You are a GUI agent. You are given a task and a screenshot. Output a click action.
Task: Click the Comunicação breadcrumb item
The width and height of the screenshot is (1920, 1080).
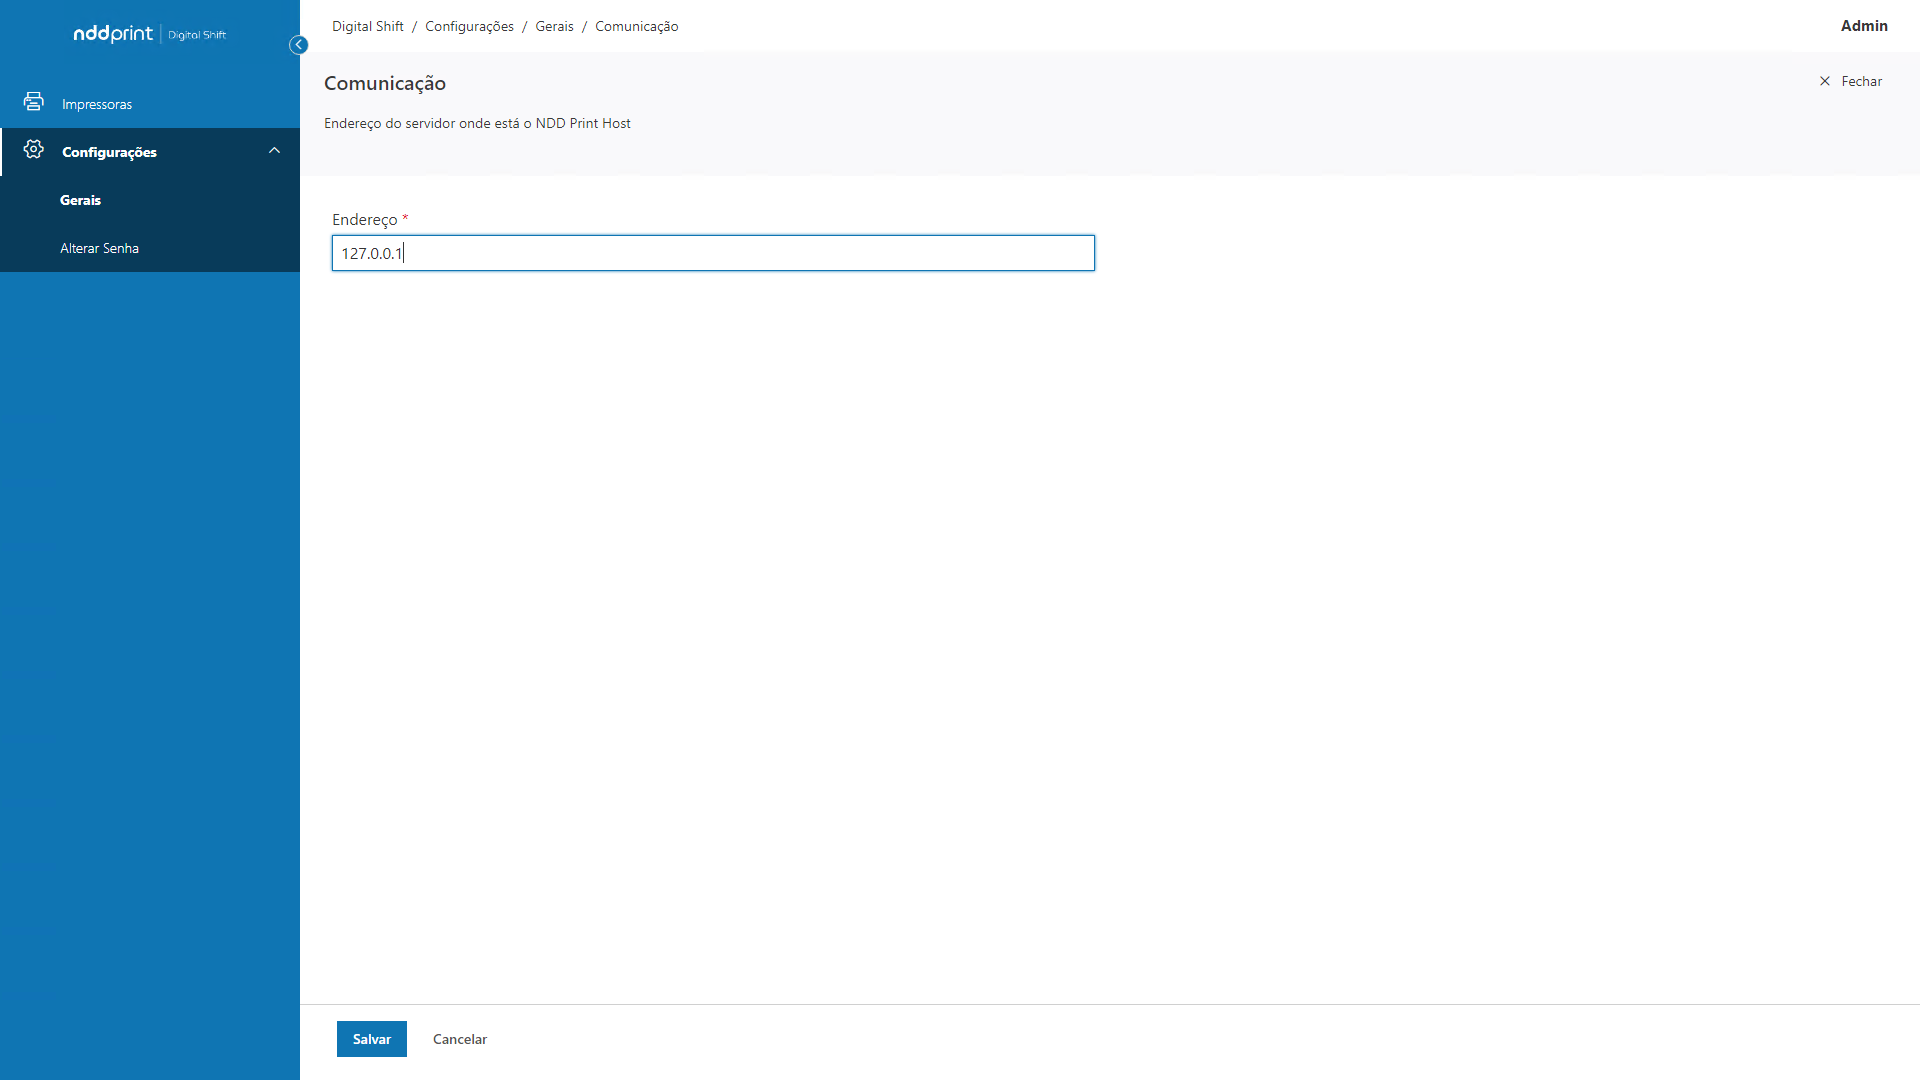click(636, 26)
